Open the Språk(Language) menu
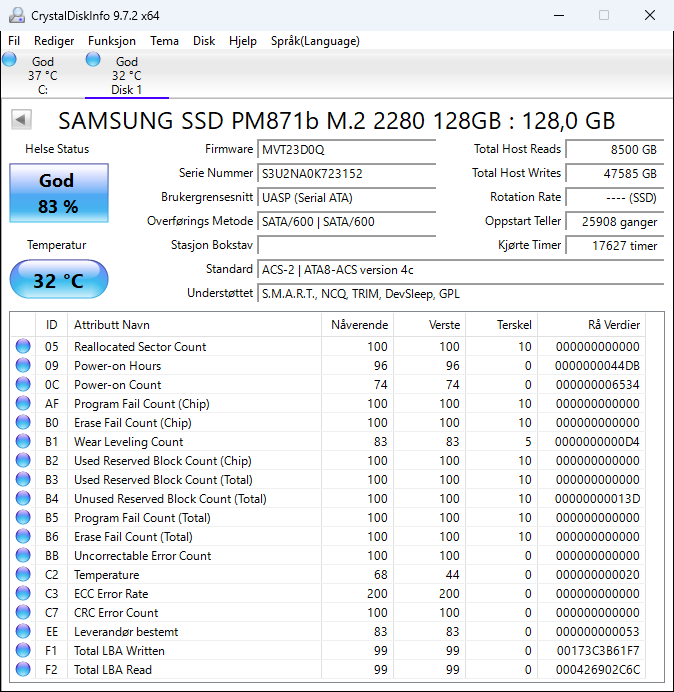674x692 pixels. (315, 41)
